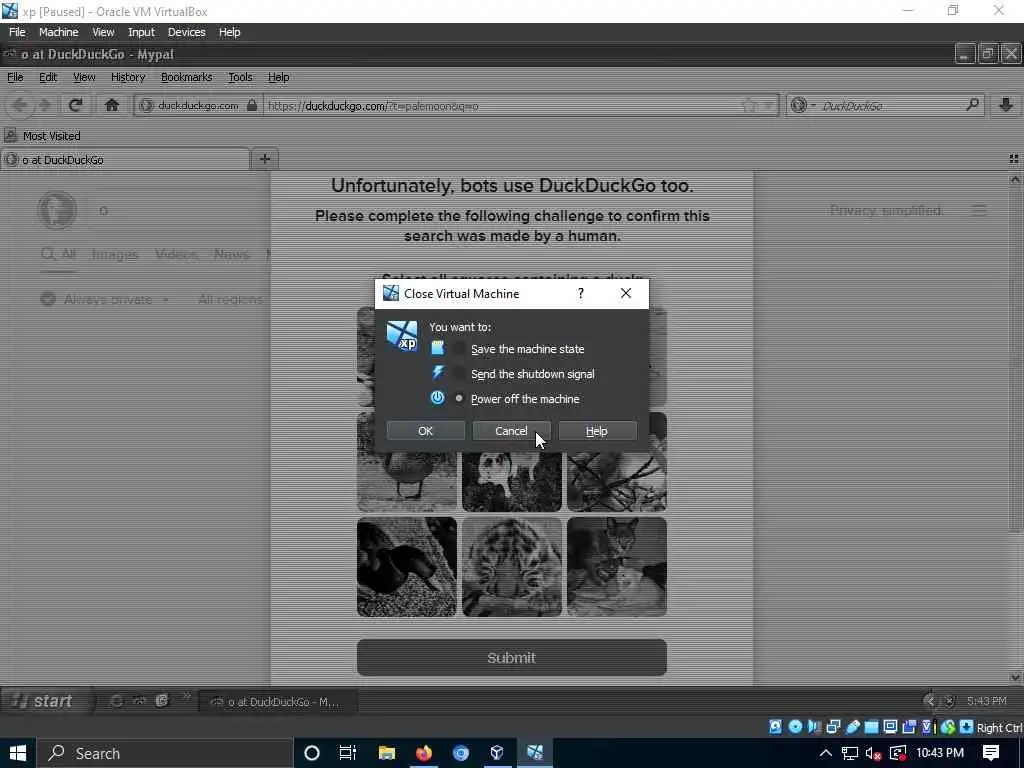Click the 'o at DuckDuckGo - M…' XP taskbar button

point(277,702)
